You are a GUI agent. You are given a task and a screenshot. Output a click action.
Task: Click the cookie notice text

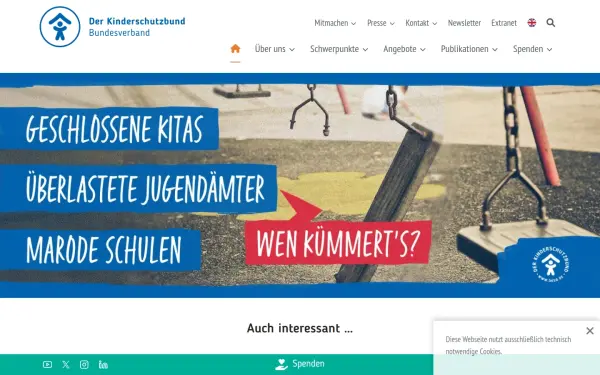[508, 345]
